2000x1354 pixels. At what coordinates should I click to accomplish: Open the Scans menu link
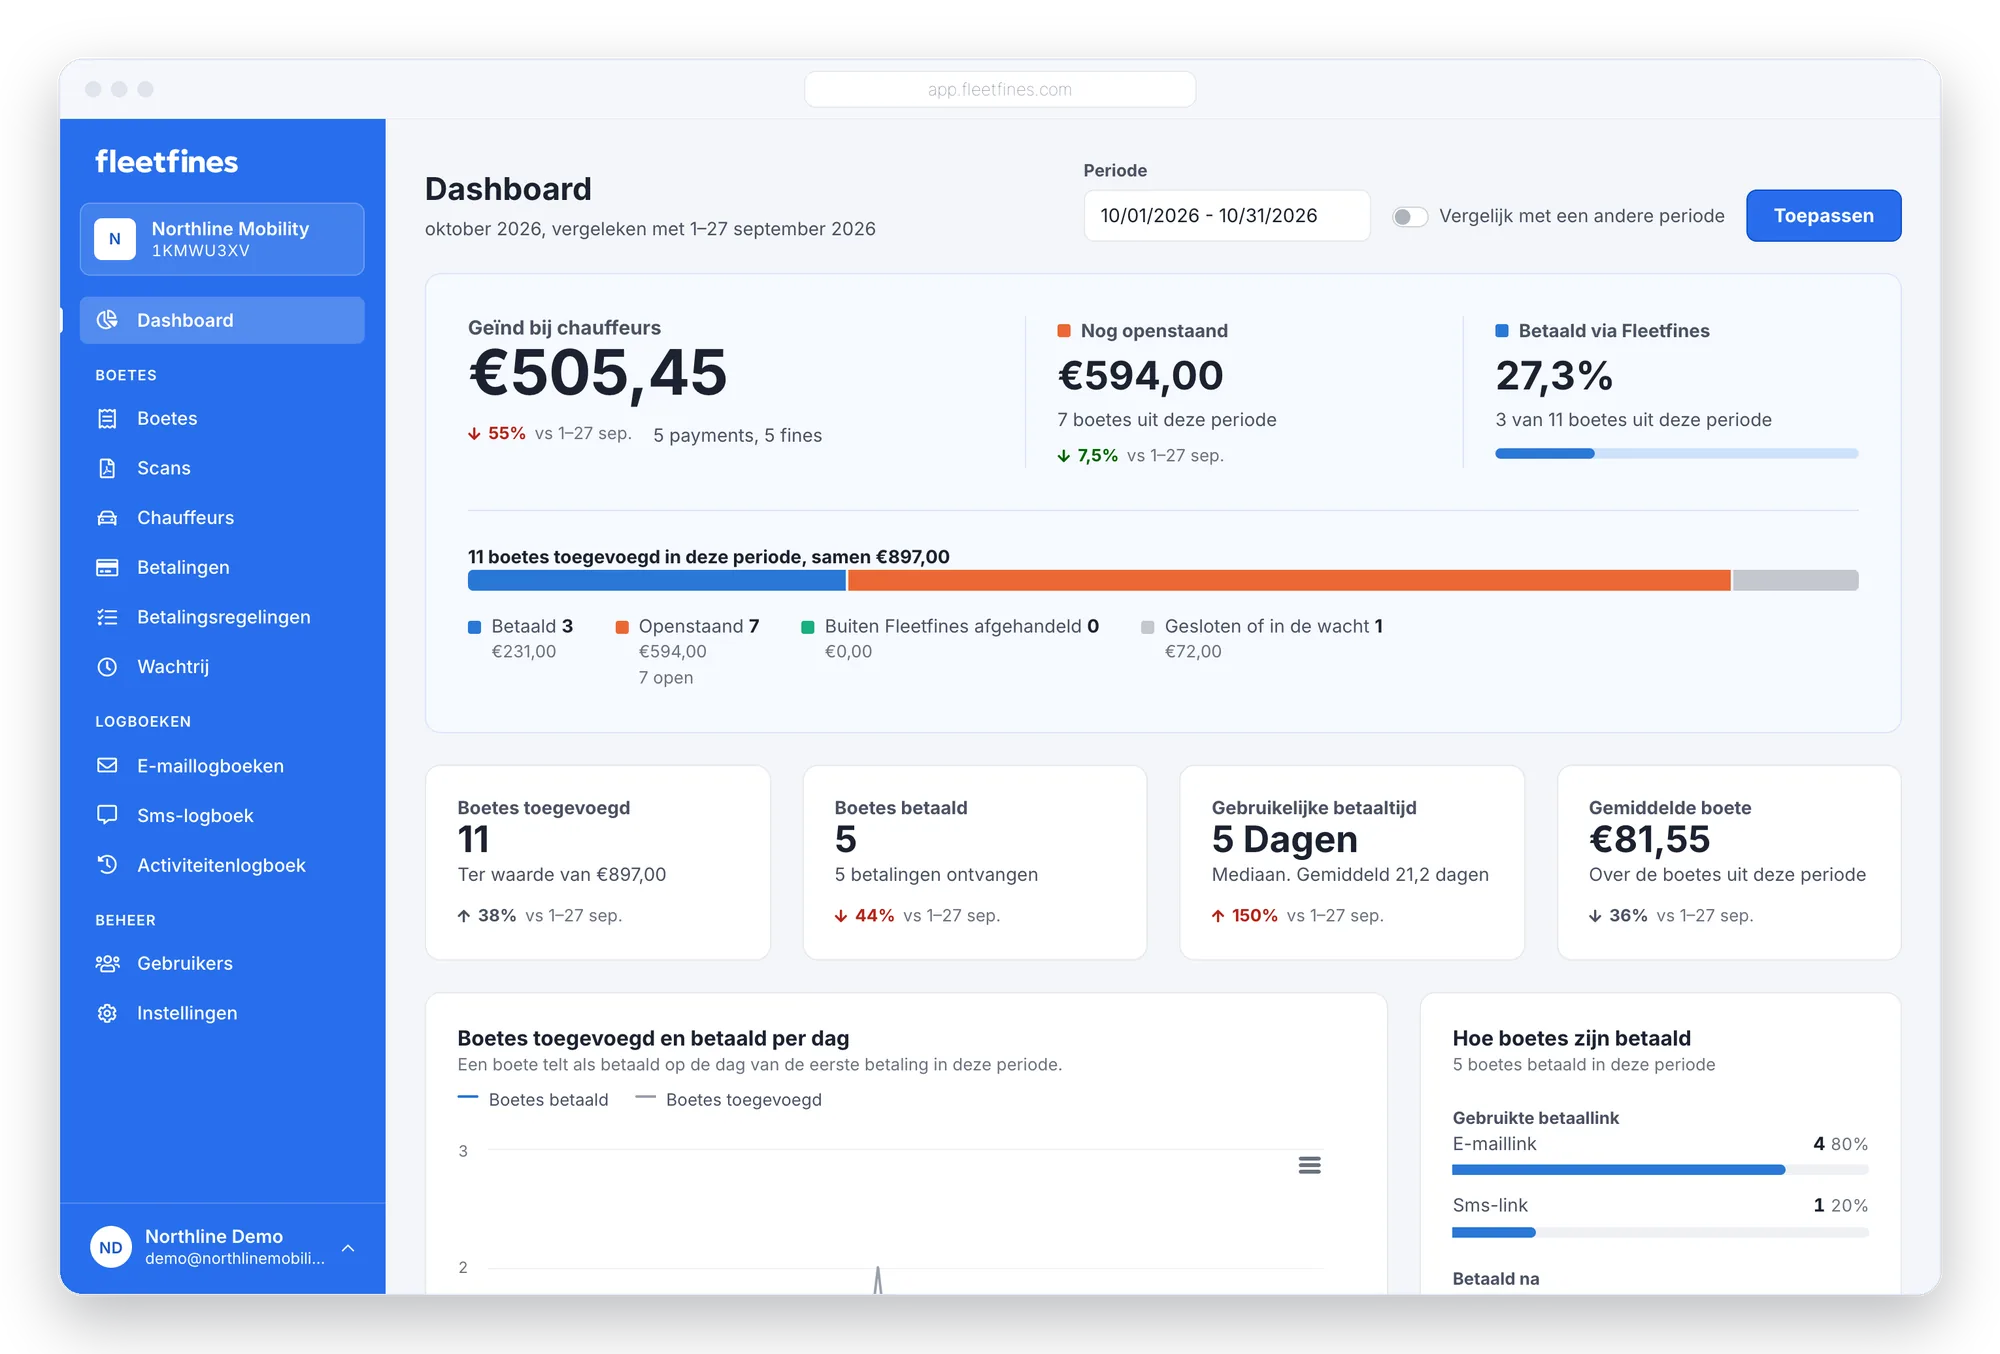(x=222, y=468)
